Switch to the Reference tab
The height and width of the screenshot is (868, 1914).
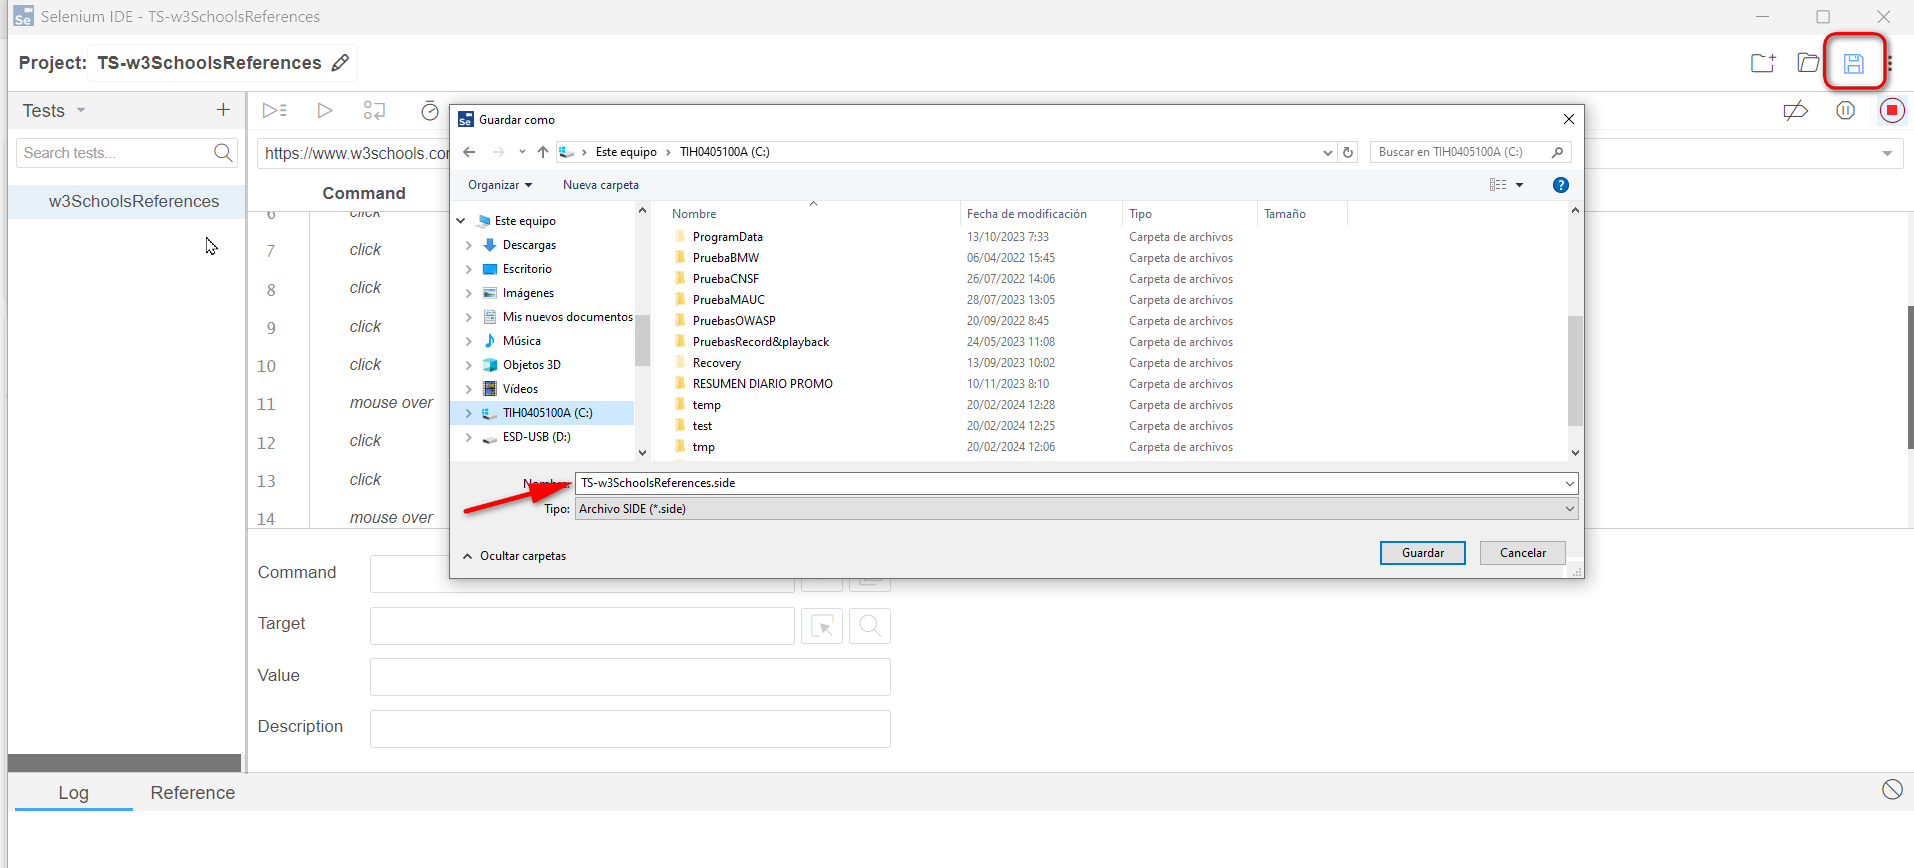(x=192, y=793)
